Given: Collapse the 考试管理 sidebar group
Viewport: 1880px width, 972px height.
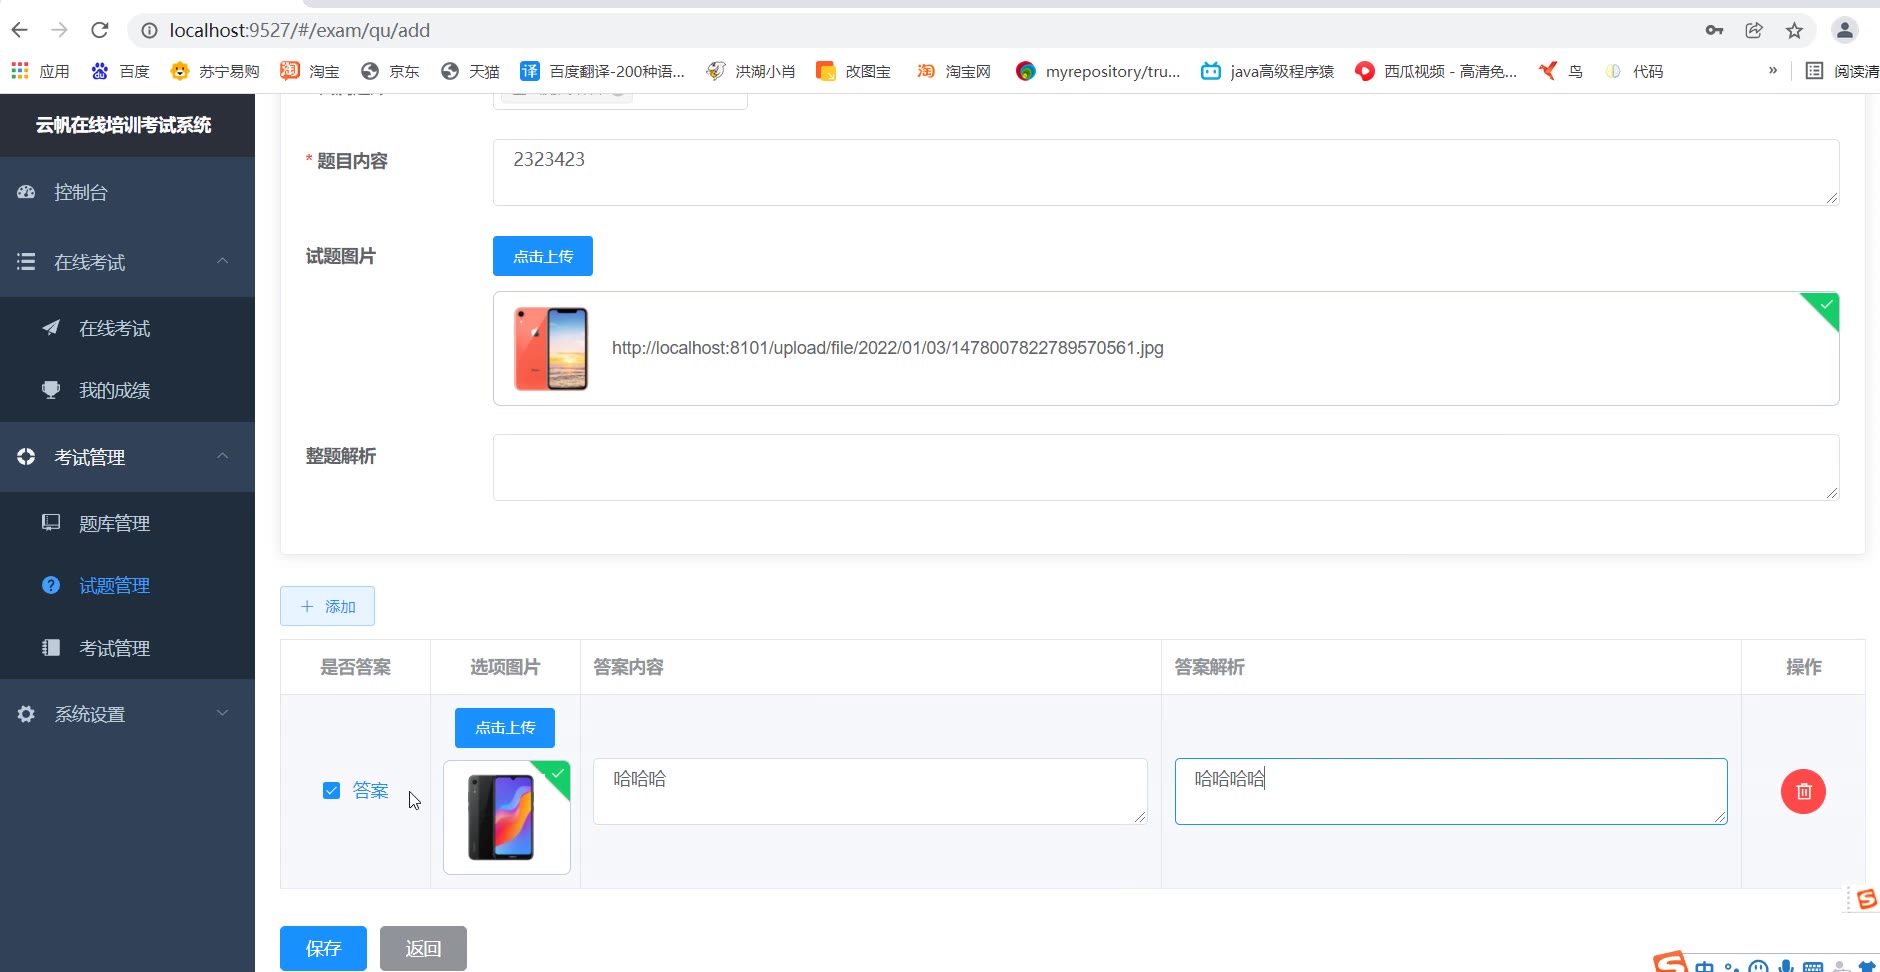Looking at the screenshot, I should (x=127, y=457).
